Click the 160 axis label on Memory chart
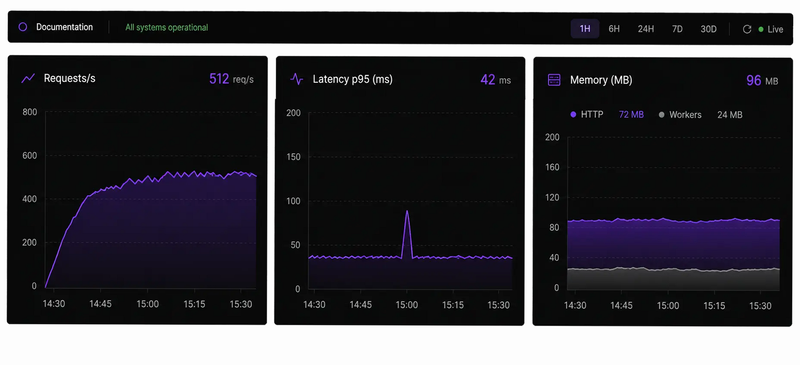 [553, 167]
